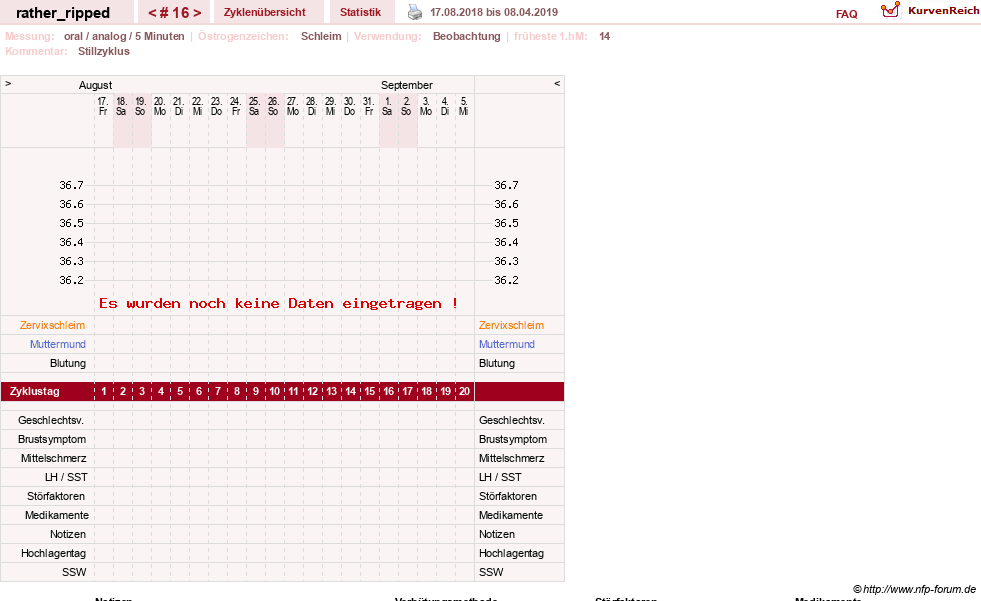Click the Zyklustag header label
Screen dimensions: 981x601
[x=34, y=391]
